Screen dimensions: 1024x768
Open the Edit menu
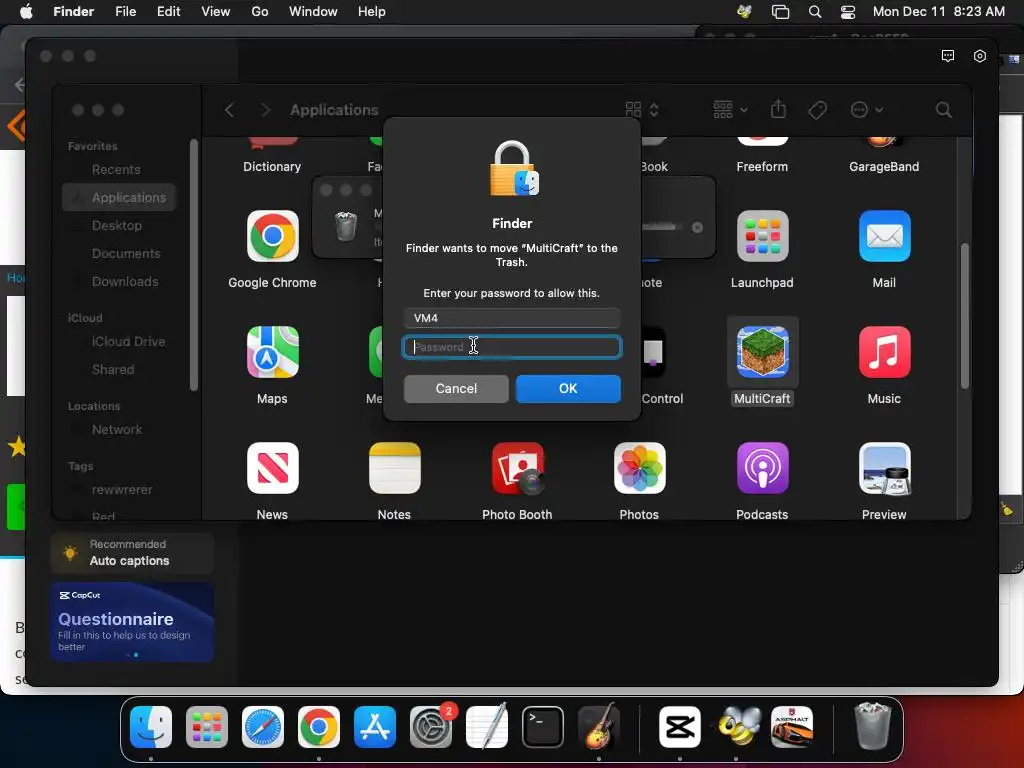(x=168, y=12)
